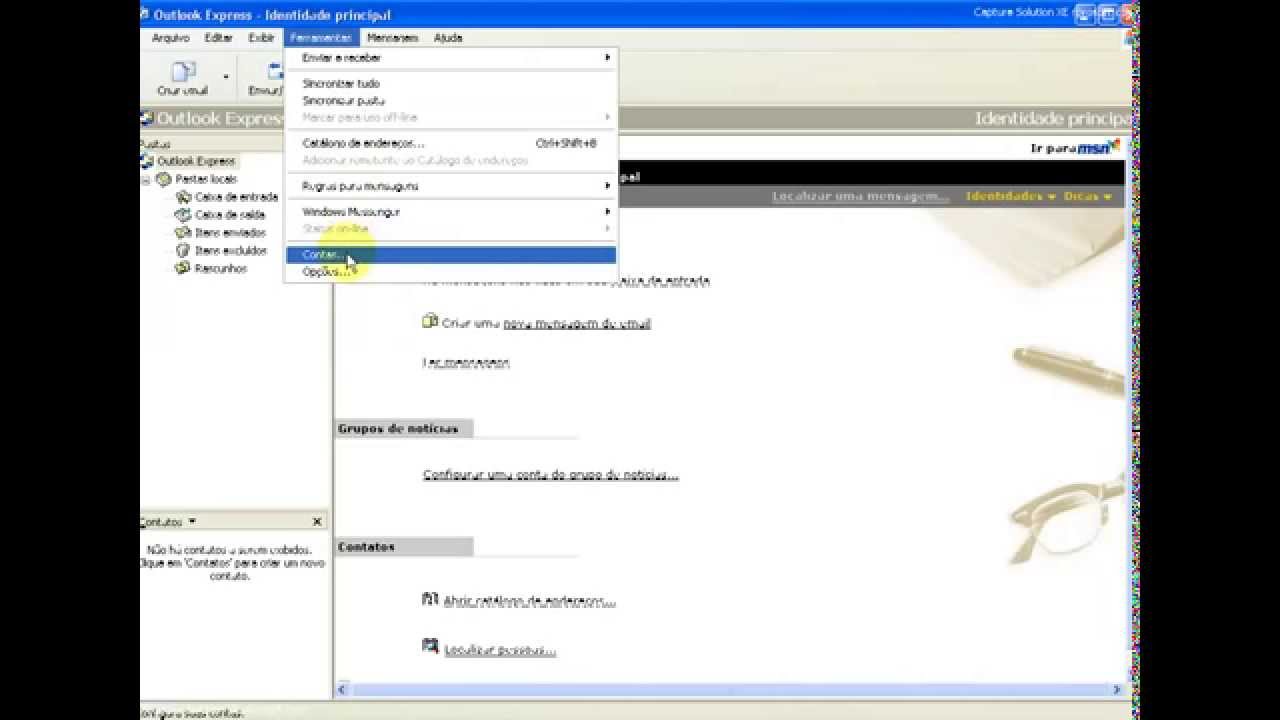Click the Enviar/receber toolbar icon

pyautogui.click(x=274, y=72)
